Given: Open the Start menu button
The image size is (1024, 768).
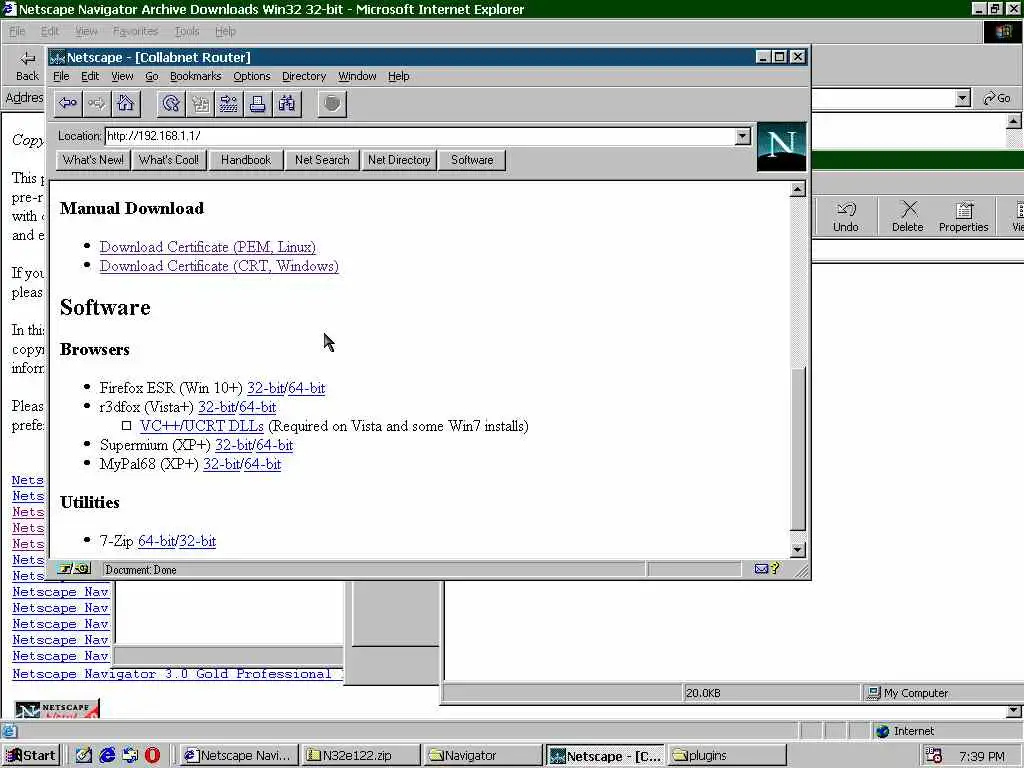Looking at the screenshot, I should pos(31,756).
